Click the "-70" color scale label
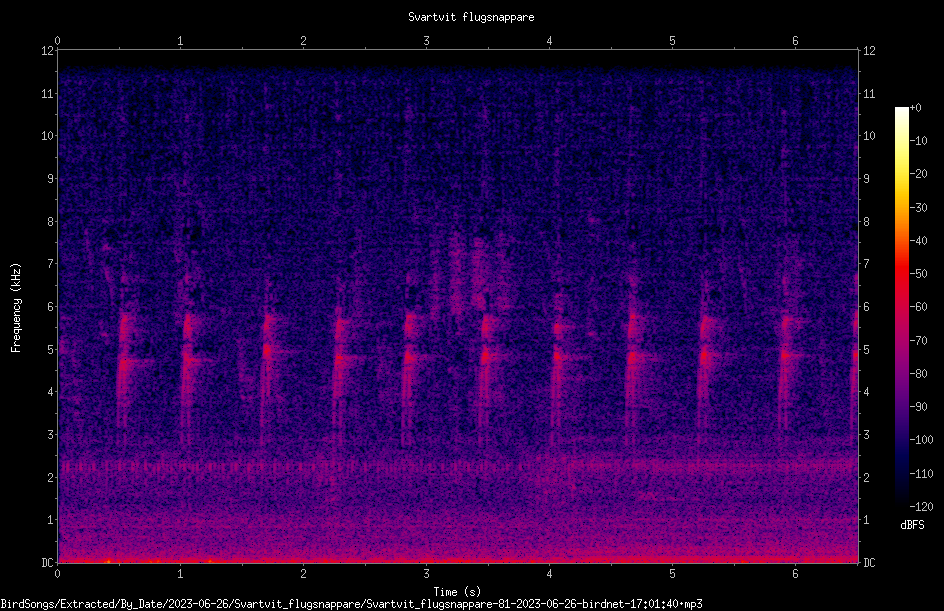 (x=918, y=341)
